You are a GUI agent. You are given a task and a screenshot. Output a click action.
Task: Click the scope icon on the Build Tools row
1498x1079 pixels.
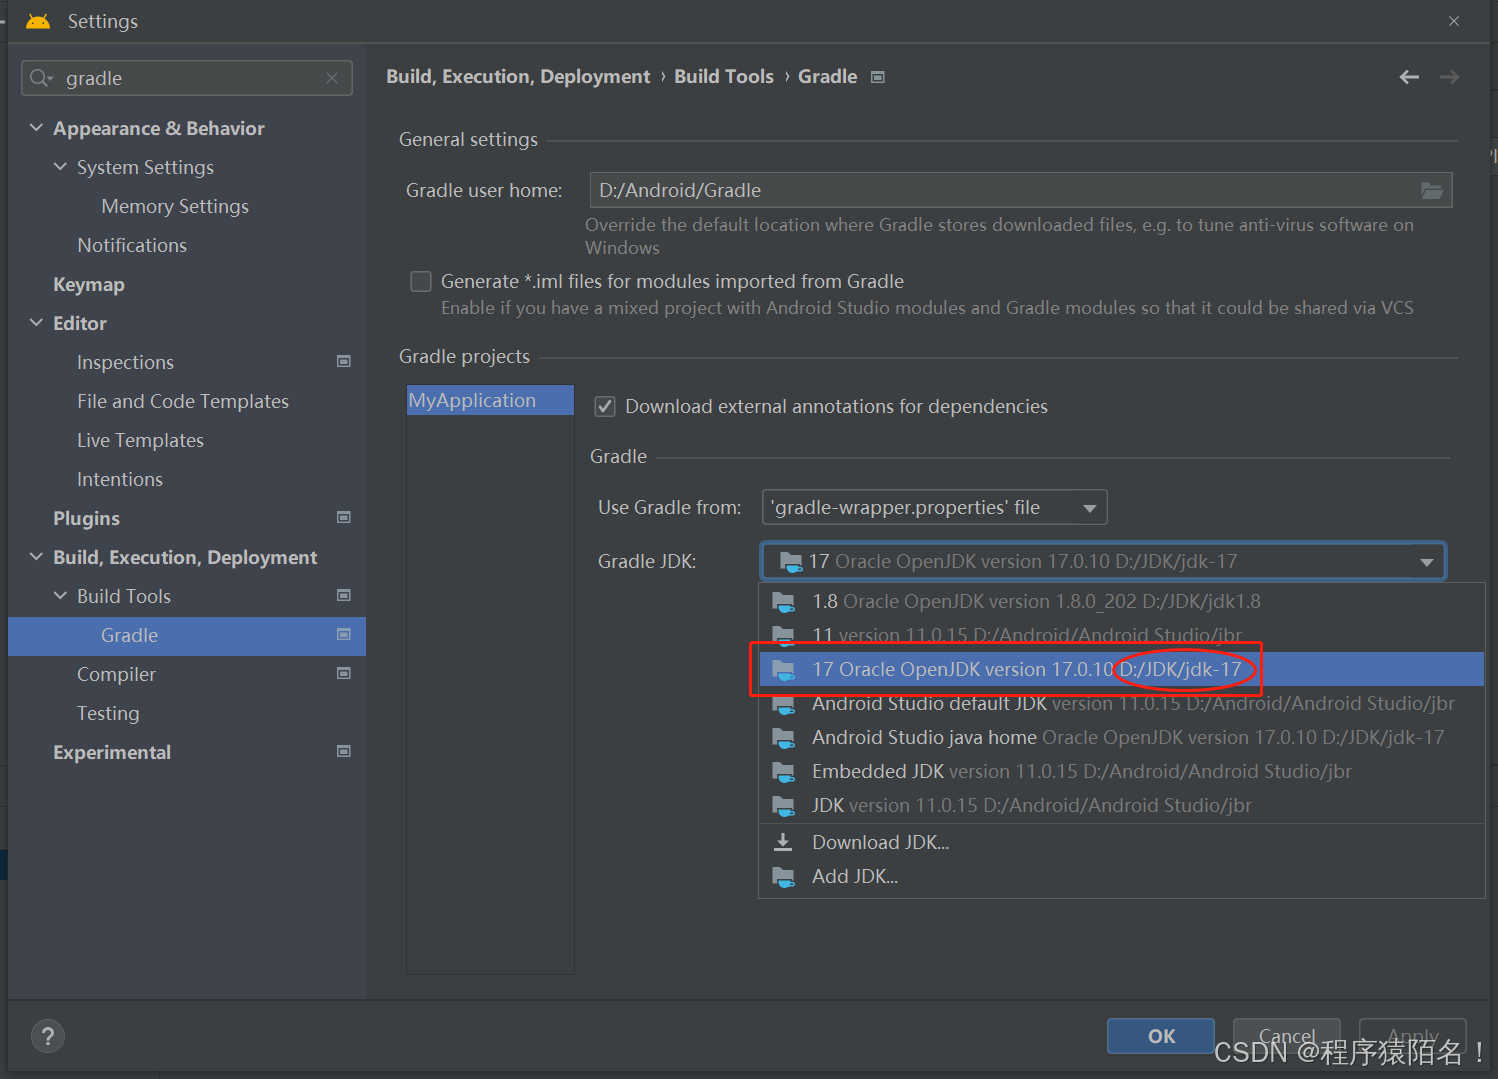(x=344, y=595)
